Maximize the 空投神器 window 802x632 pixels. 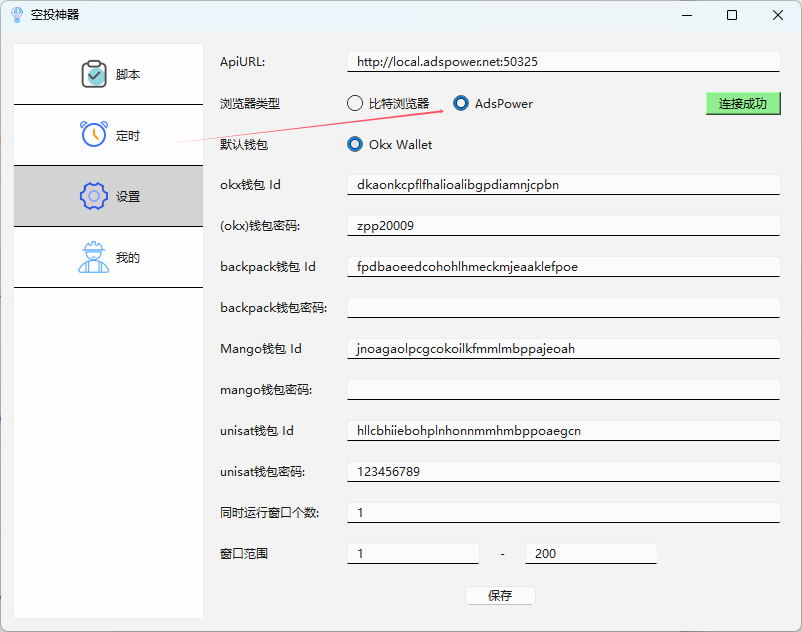[732, 15]
